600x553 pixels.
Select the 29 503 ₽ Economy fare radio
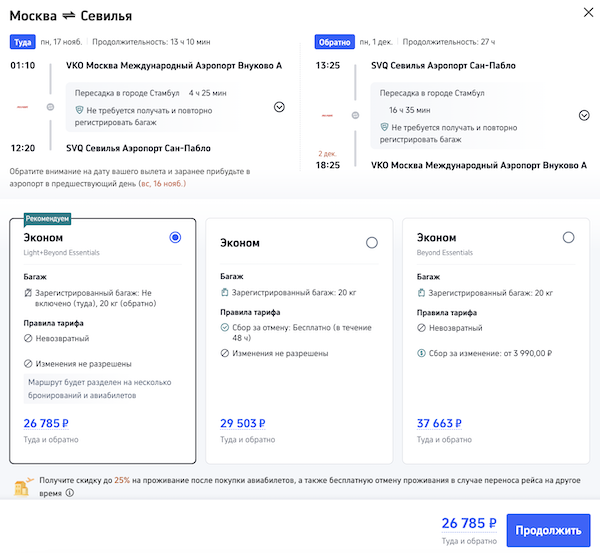(x=372, y=242)
